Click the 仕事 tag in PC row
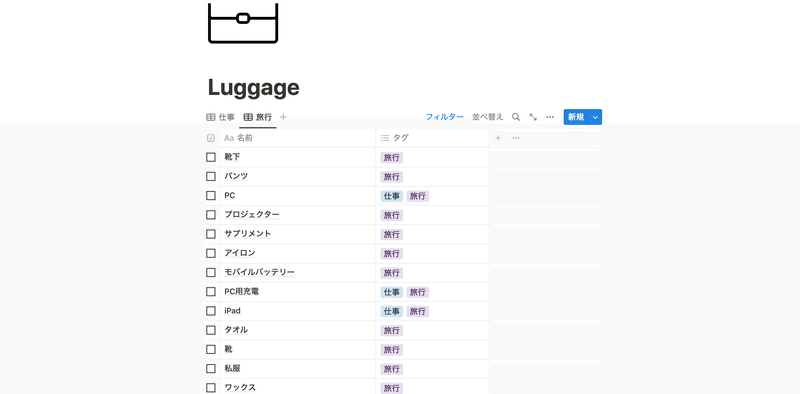The image size is (800, 394). (391, 196)
